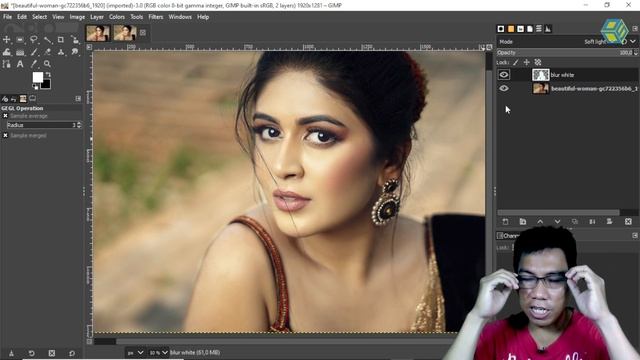
Task: Open the Layer menu
Action: coord(97,17)
